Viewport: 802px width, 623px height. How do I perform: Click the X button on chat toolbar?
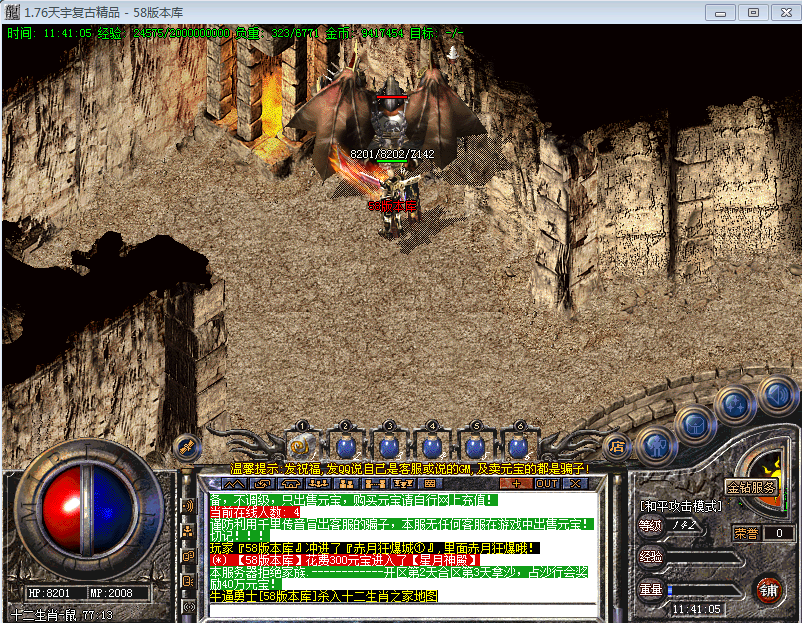[575, 483]
